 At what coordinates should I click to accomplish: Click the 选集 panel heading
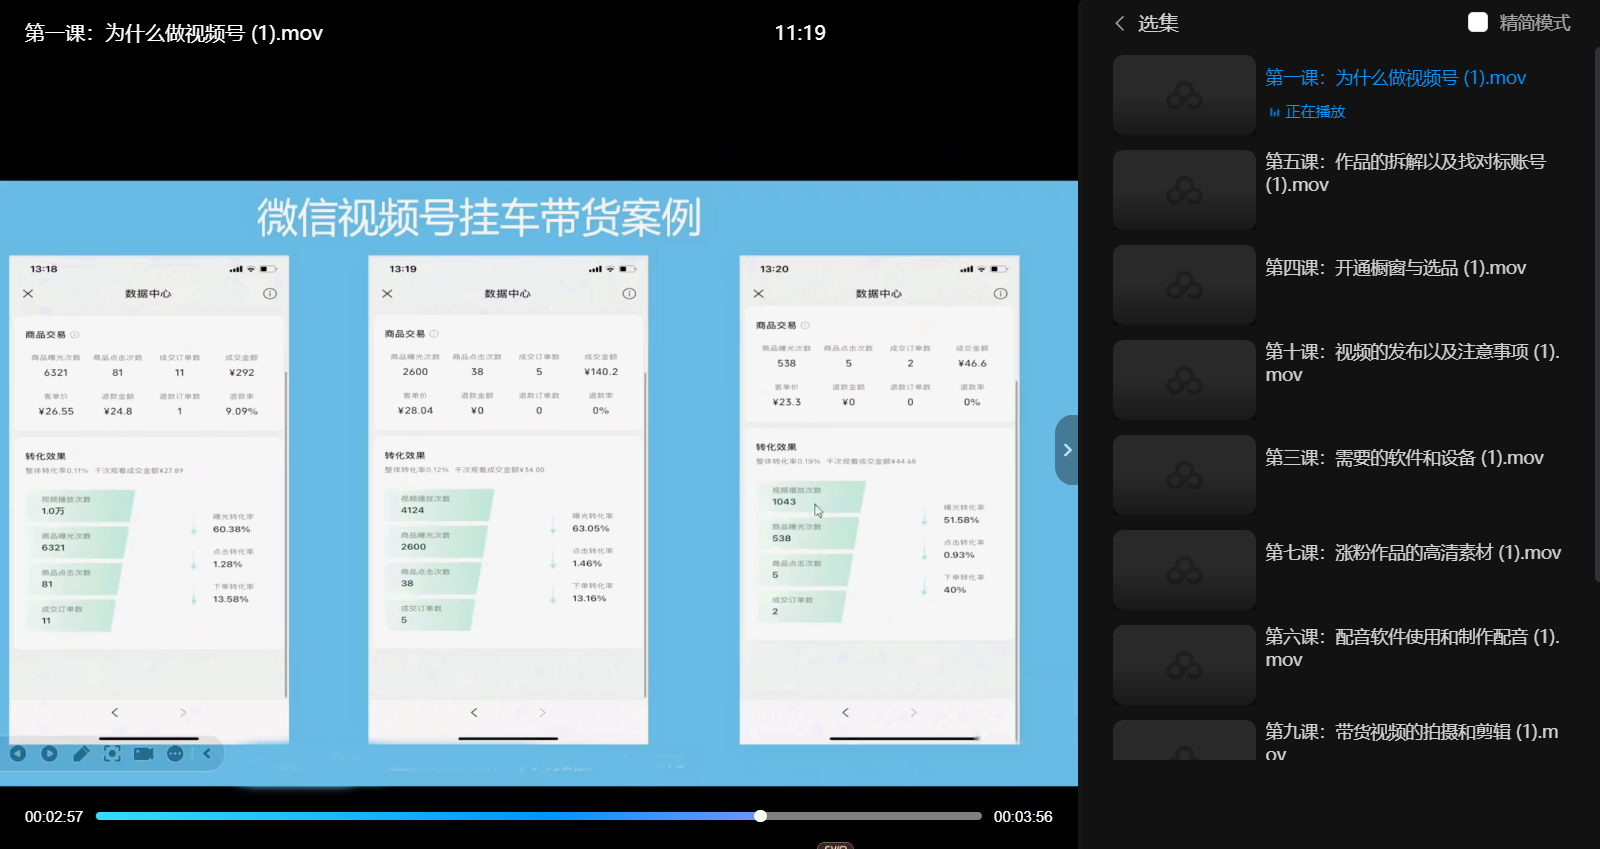click(x=1158, y=23)
